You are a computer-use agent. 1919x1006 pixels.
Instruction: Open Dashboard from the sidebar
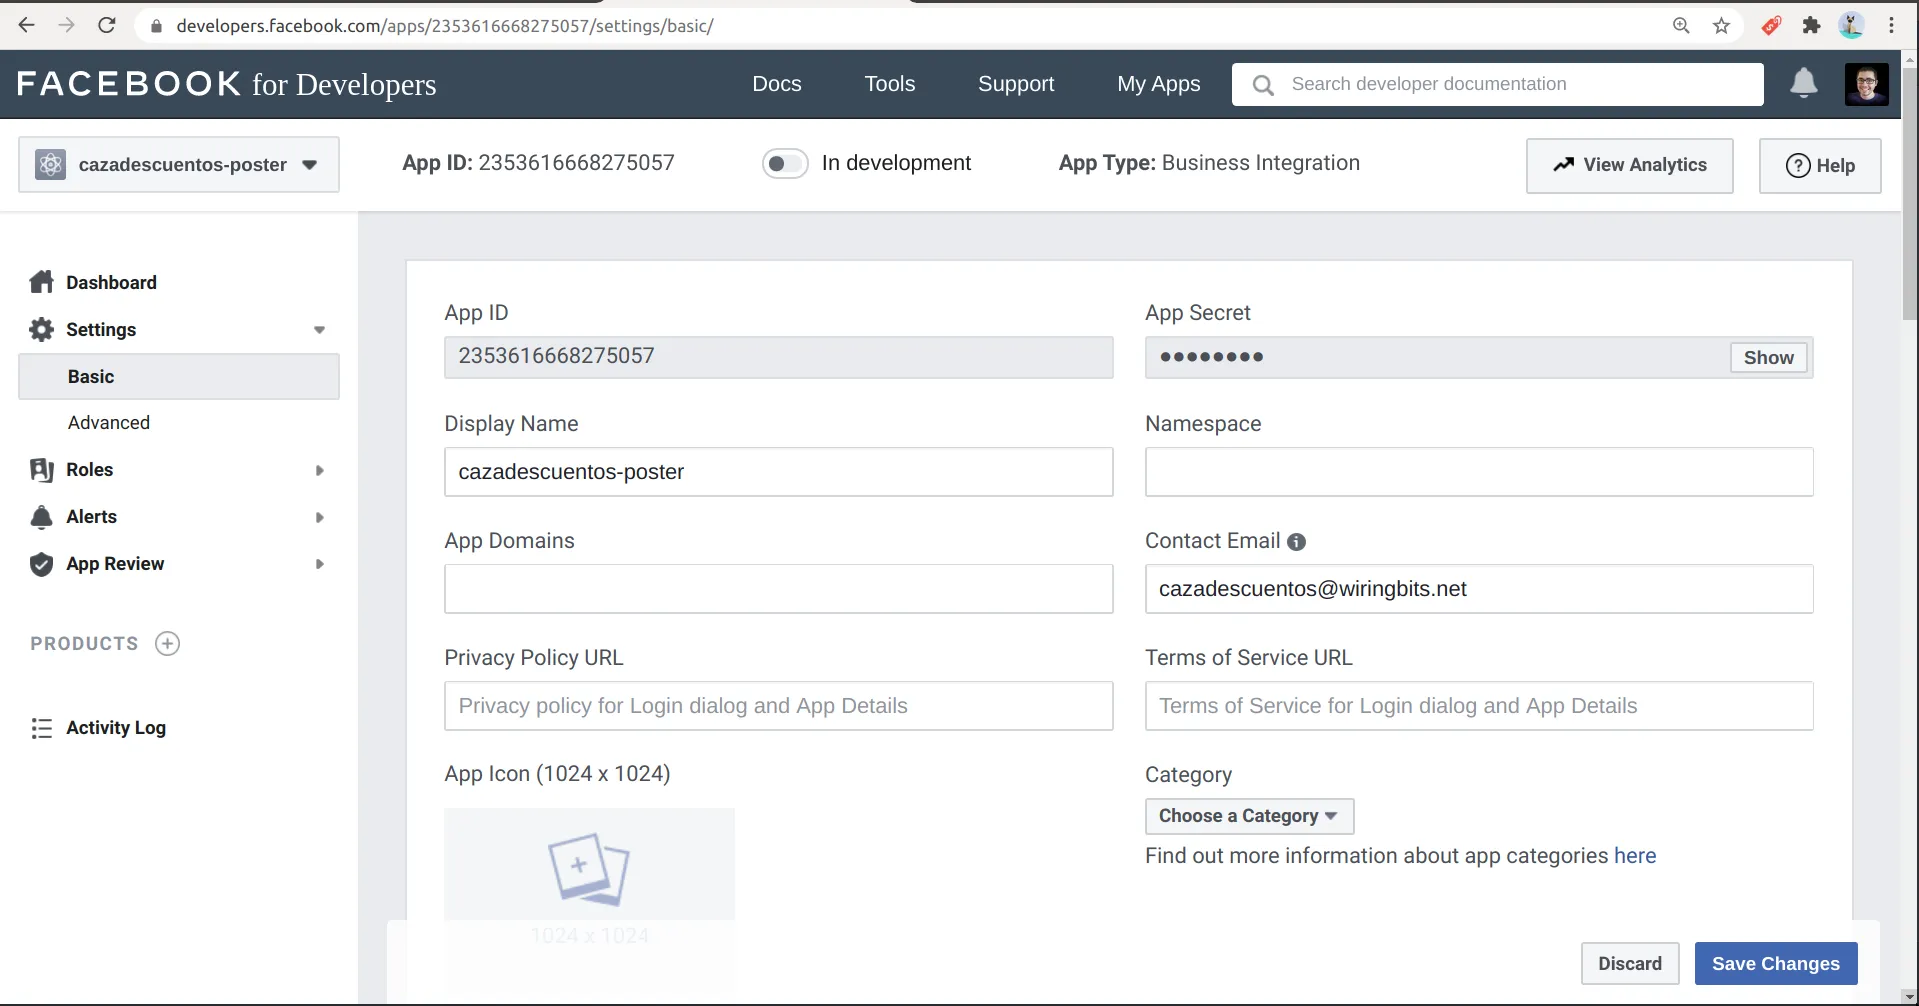pos(111,282)
